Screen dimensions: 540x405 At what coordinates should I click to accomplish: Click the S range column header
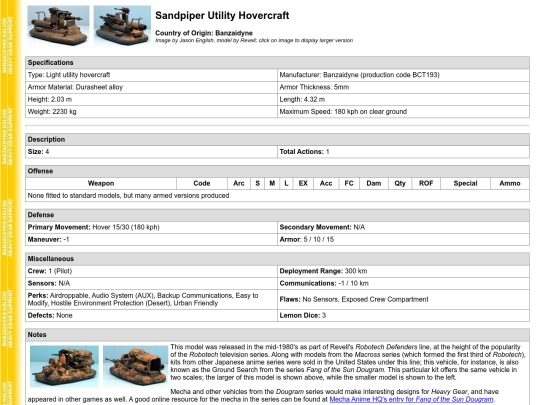[x=258, y=183]
